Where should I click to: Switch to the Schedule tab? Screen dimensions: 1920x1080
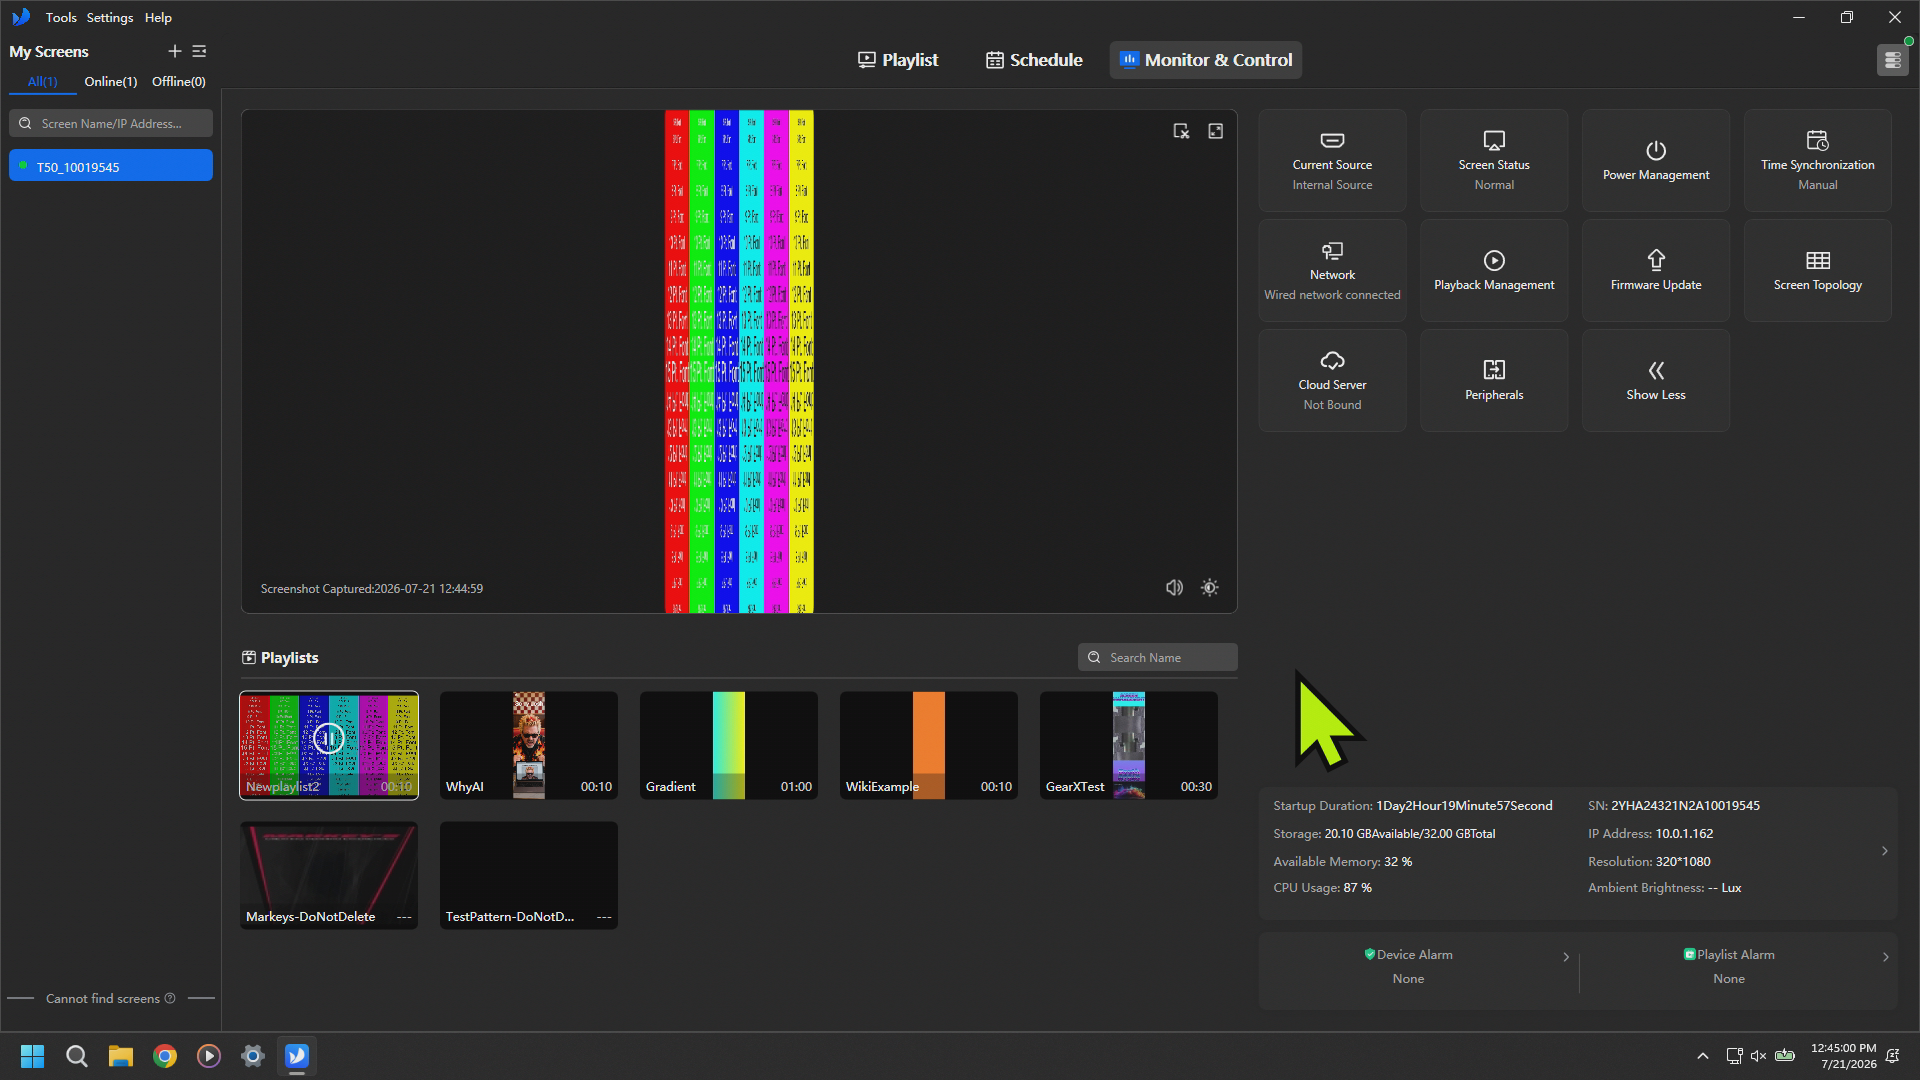(x=1034, y=60)
